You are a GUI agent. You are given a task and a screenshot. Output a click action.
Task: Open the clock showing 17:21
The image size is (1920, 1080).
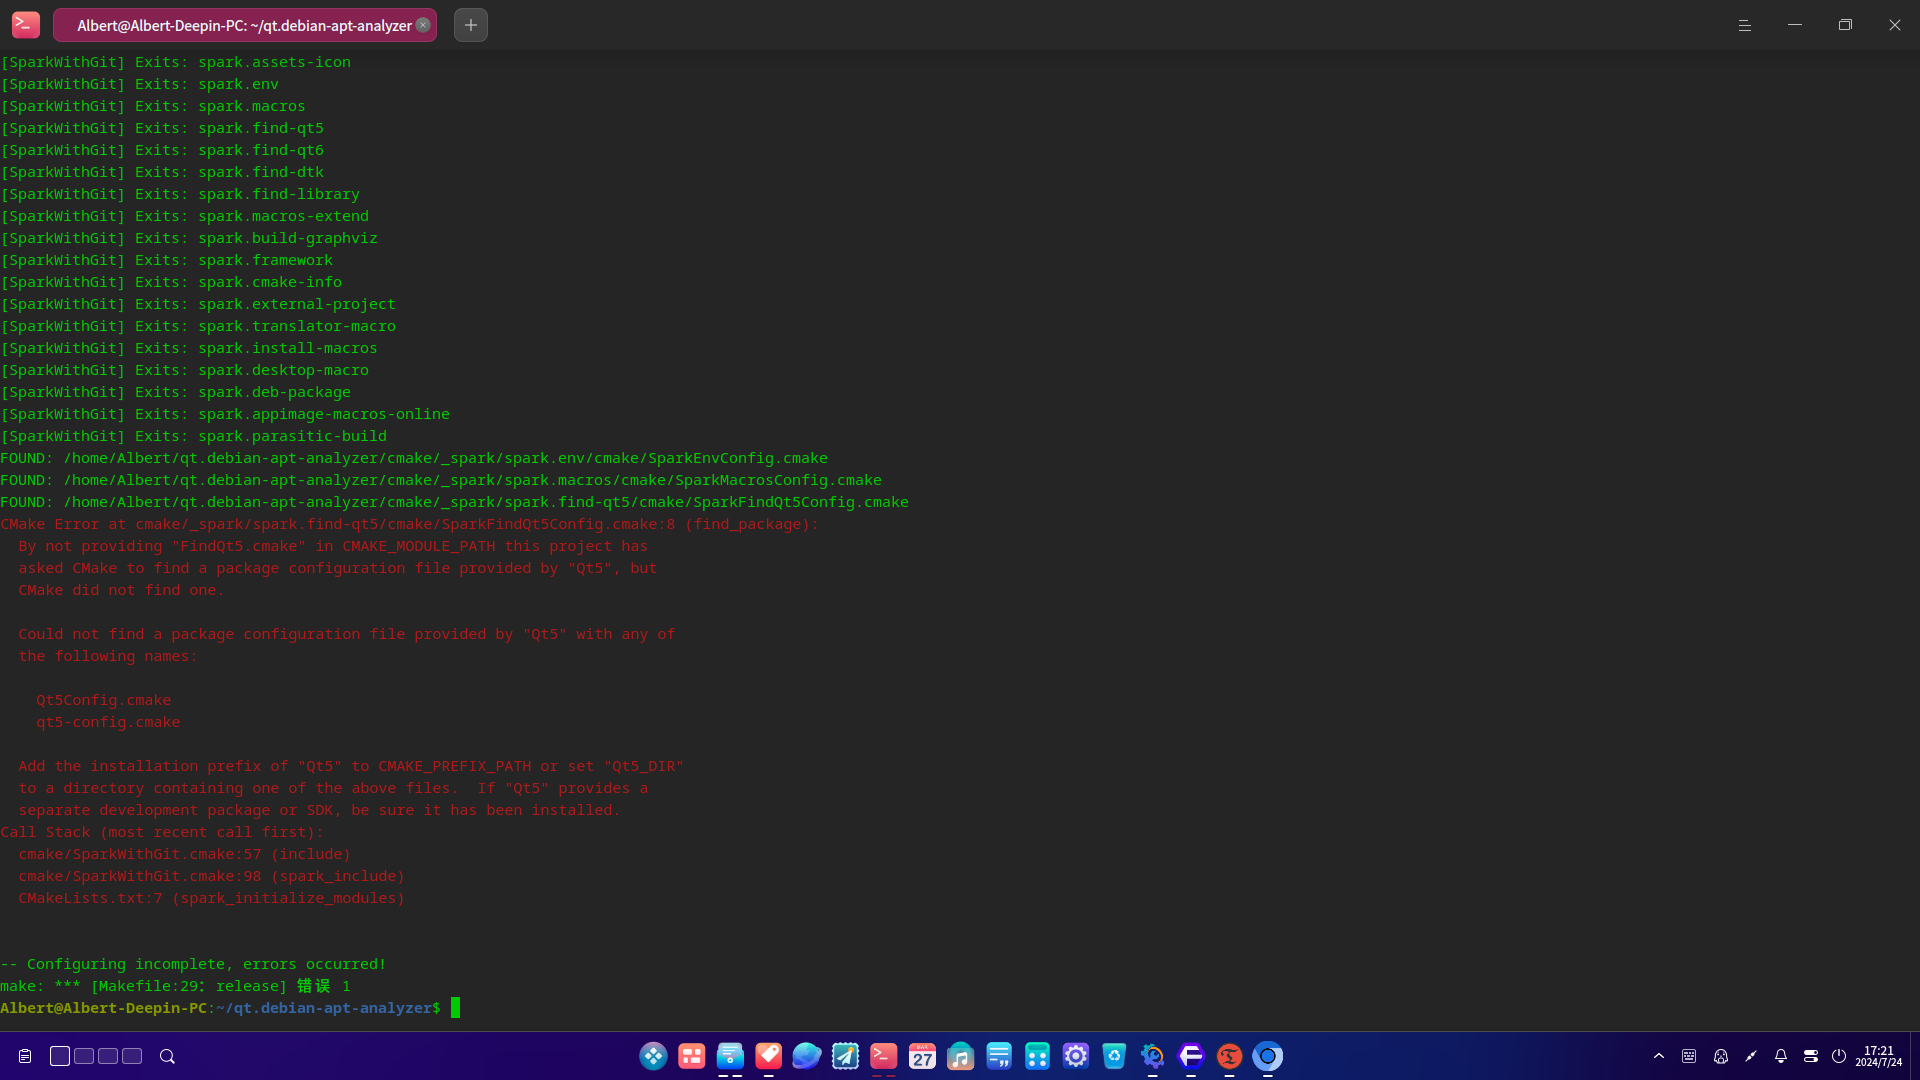1879,1056
